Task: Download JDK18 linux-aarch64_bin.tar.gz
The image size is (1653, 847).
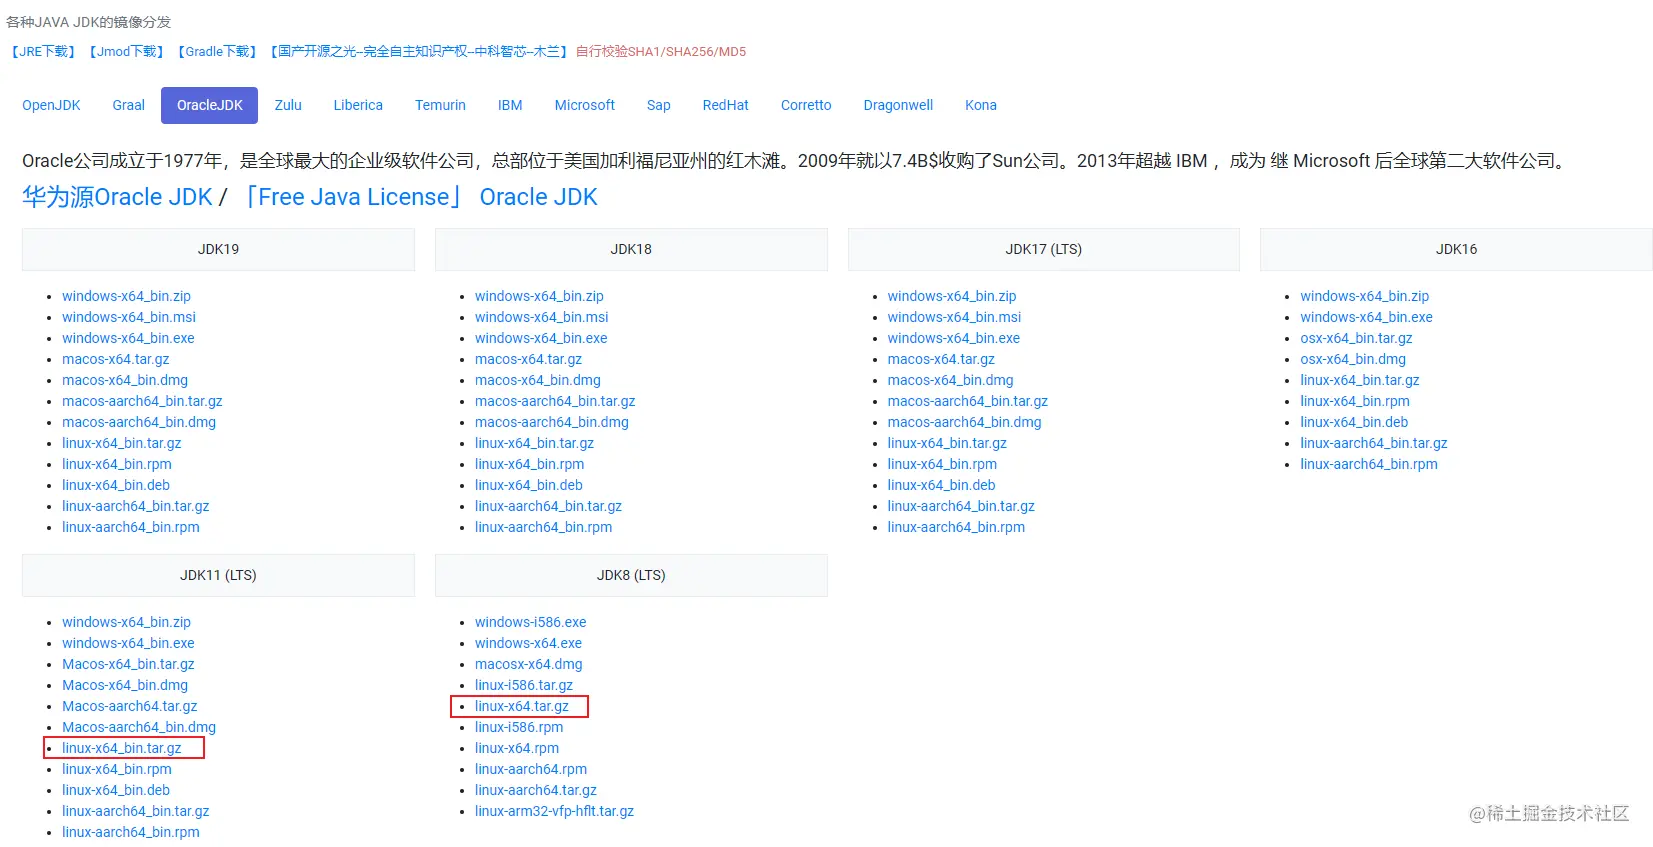Action: (x=548, y=506)
